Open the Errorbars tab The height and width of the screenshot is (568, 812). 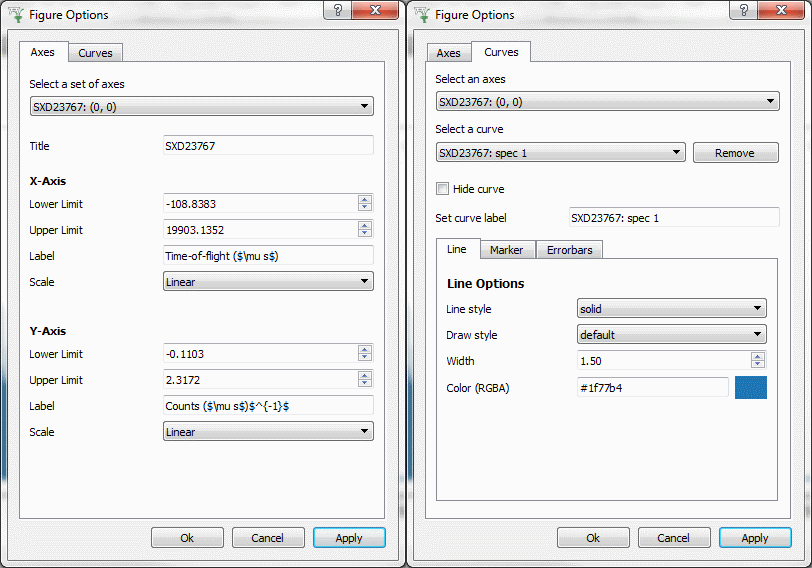pyautogui.click(x=569, y=250)
